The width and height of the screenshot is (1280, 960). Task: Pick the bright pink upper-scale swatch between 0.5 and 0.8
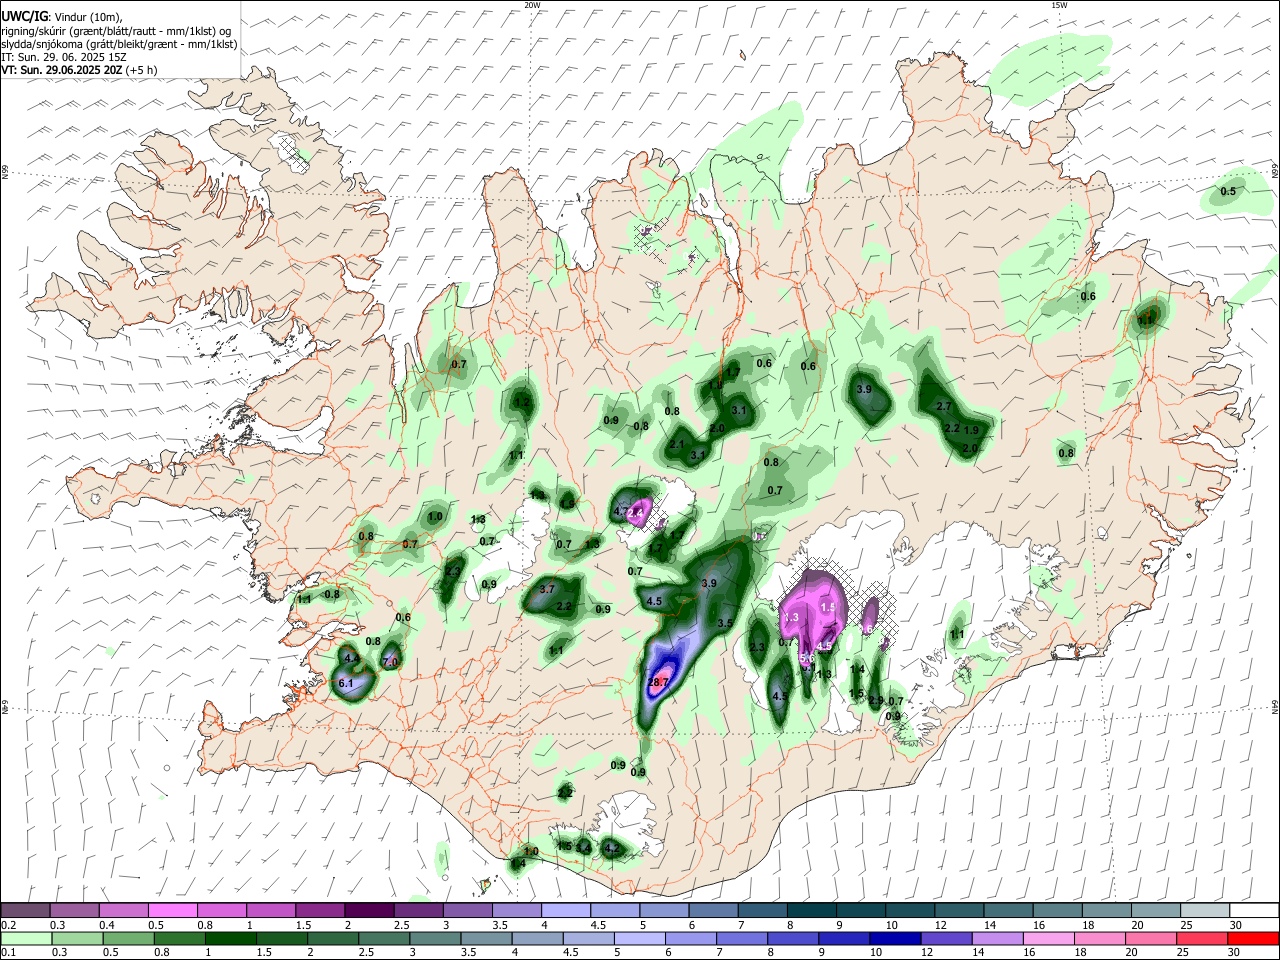coord(172,910)
